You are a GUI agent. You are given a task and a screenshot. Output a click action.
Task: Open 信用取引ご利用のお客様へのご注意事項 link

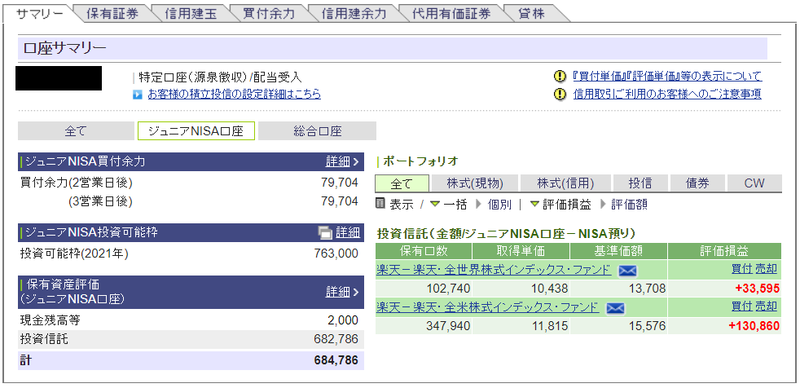point(667,94)
